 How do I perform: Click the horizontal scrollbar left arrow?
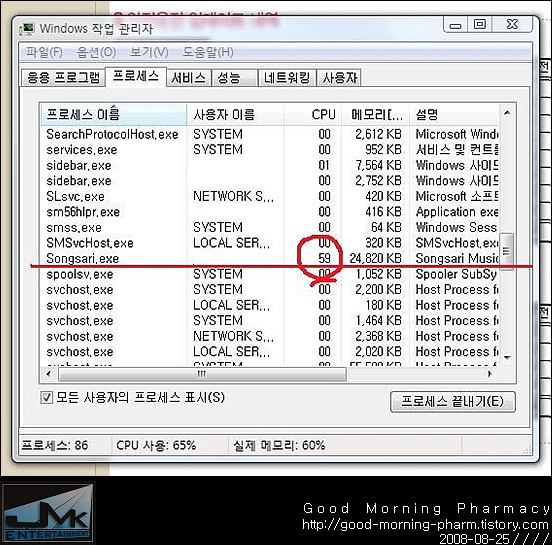pyautogui.click(x=49, y=374)
